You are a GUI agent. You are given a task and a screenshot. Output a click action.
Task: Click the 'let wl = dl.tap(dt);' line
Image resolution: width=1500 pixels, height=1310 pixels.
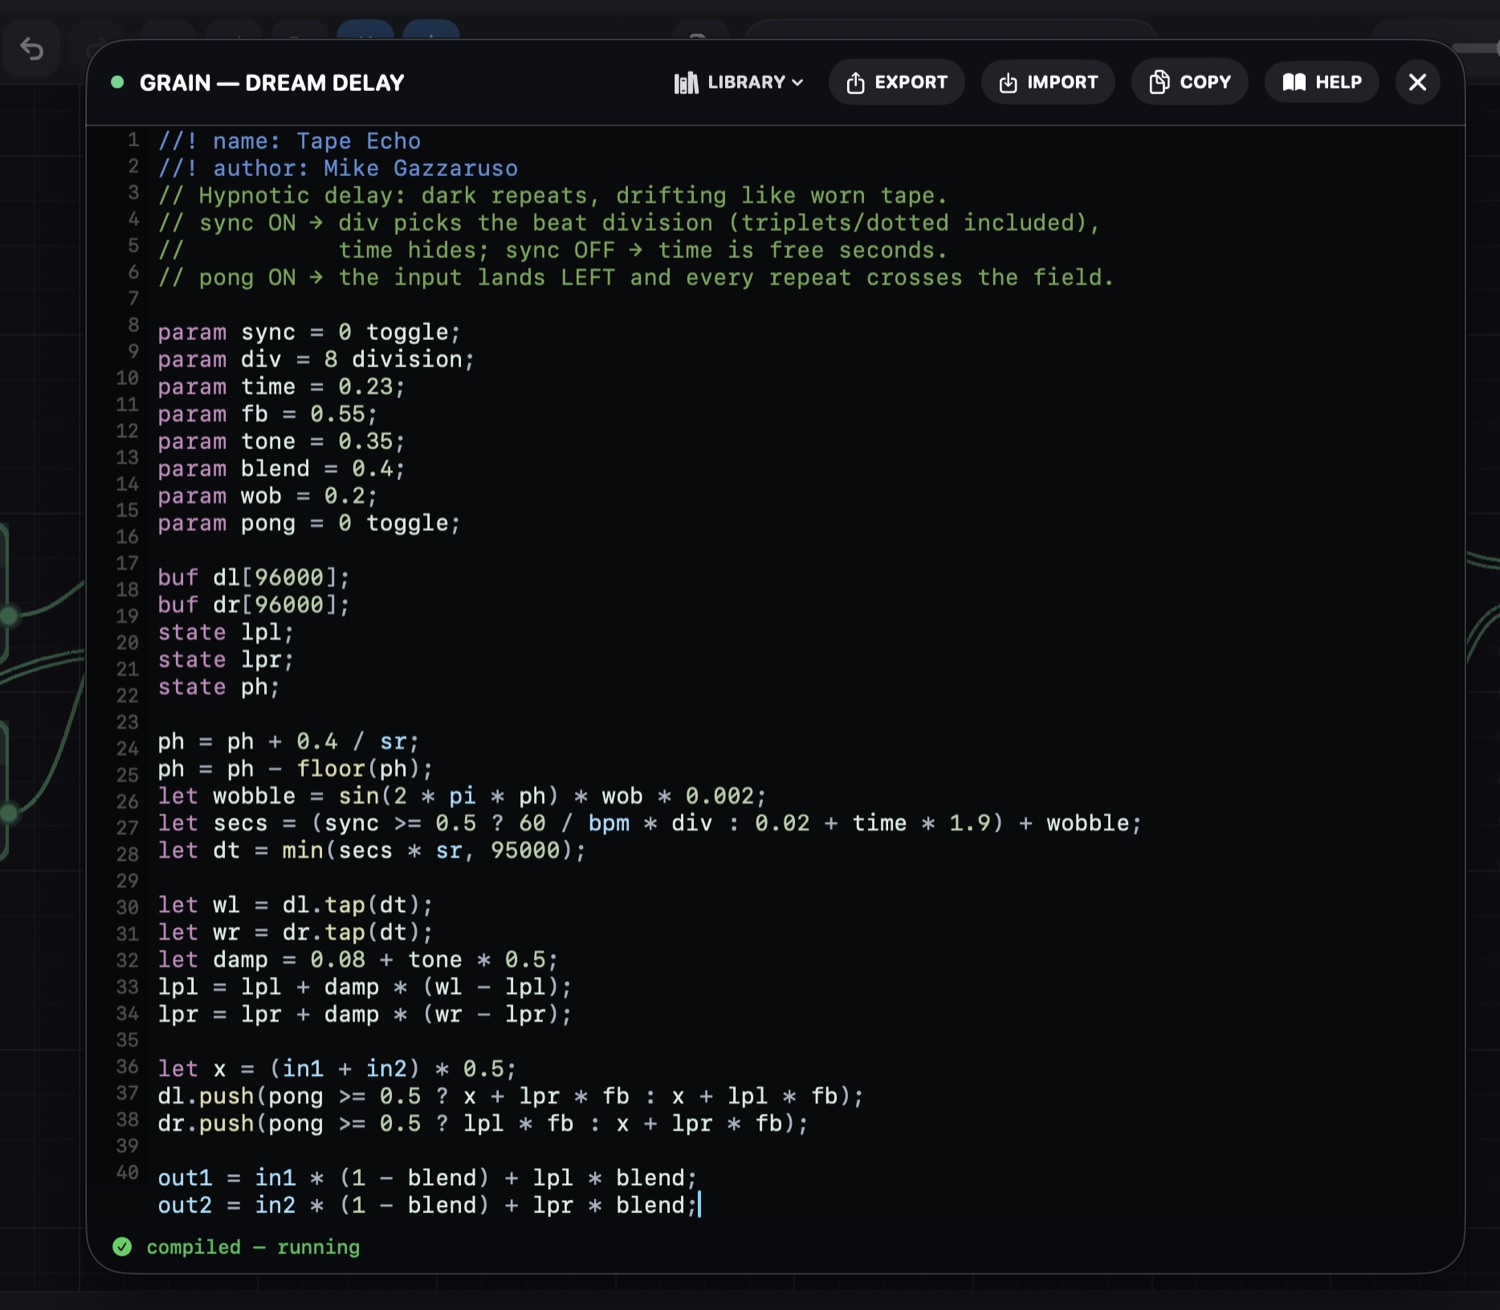pyautogui.click(x=295, y=905)
